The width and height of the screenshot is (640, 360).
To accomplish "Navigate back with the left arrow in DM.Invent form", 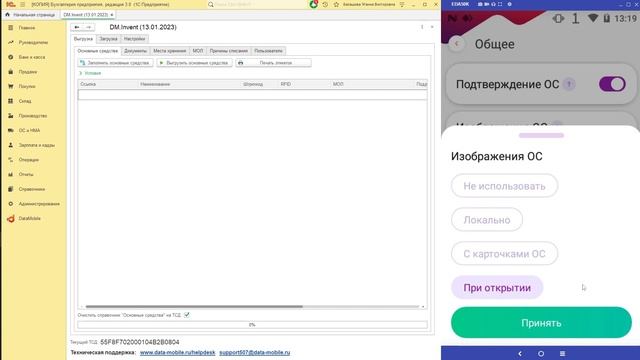I will (77, 27).
